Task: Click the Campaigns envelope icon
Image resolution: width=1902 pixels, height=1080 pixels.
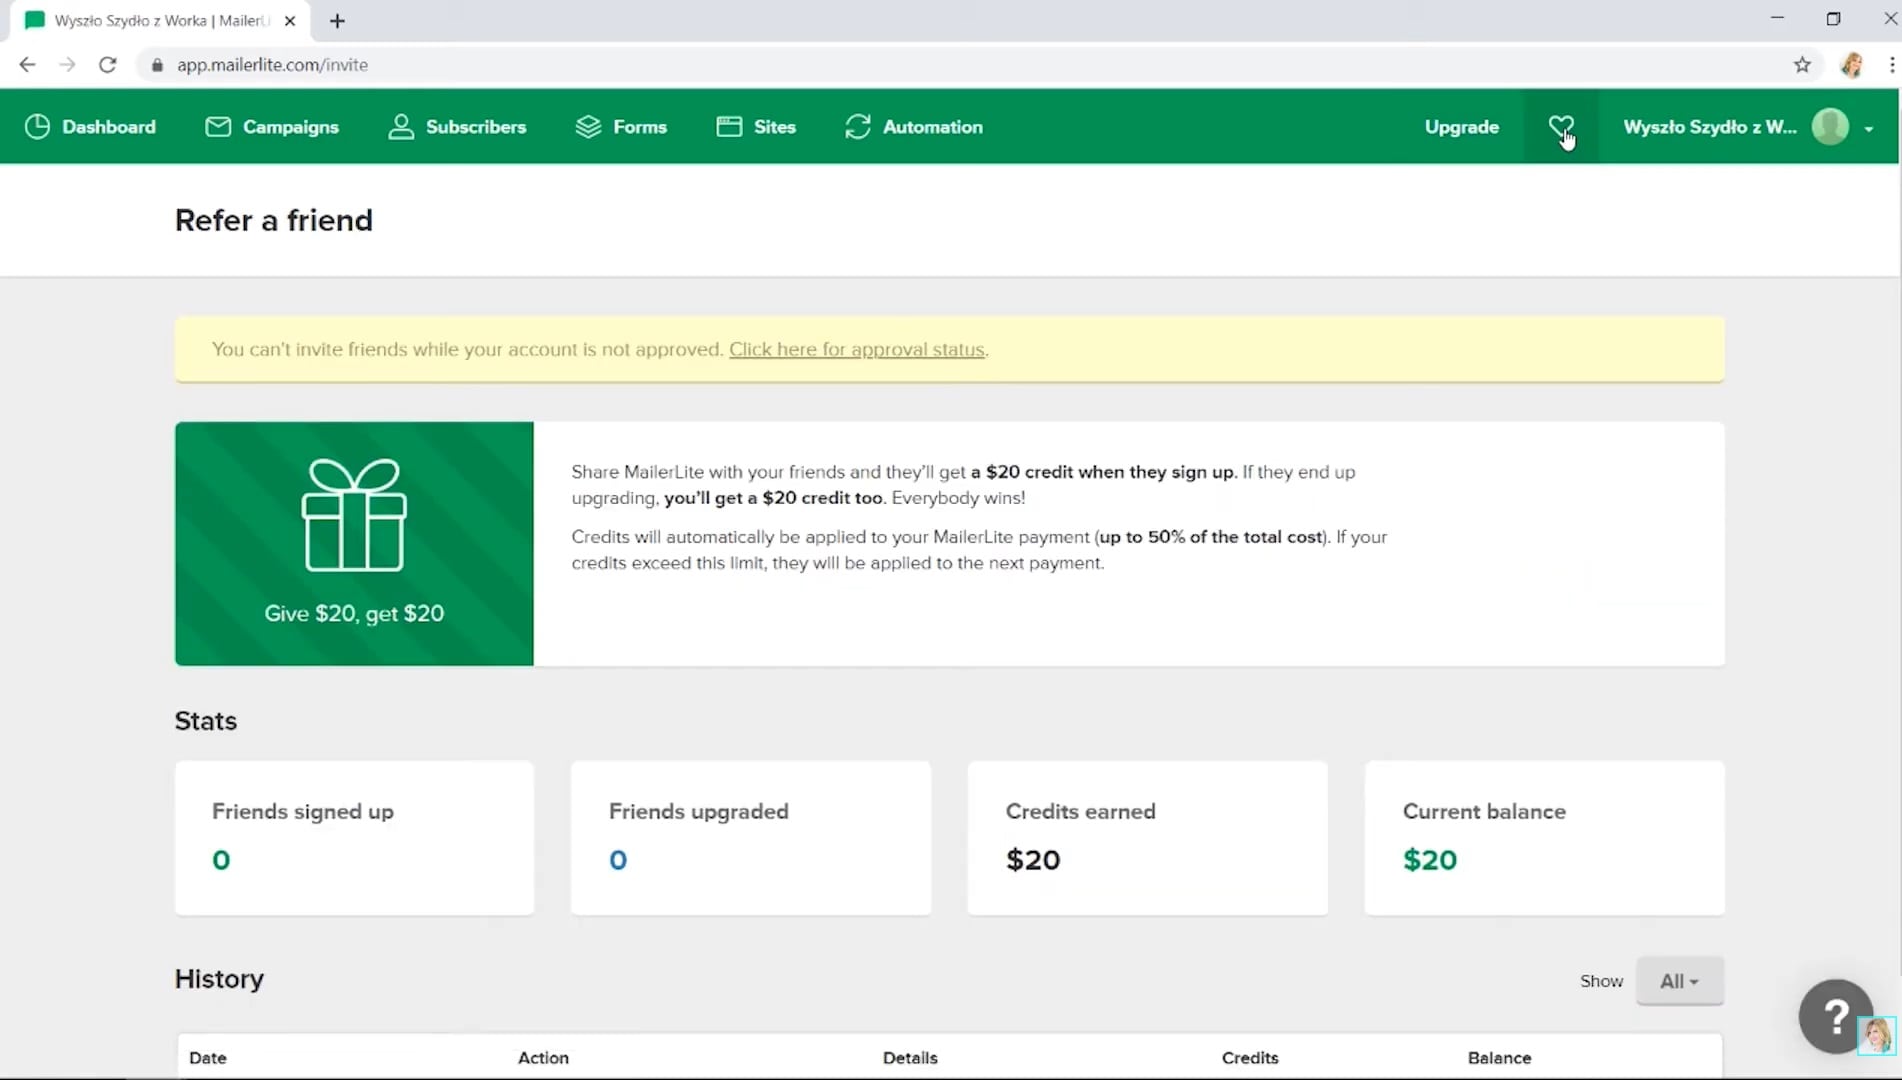Action: pos(218,127)
